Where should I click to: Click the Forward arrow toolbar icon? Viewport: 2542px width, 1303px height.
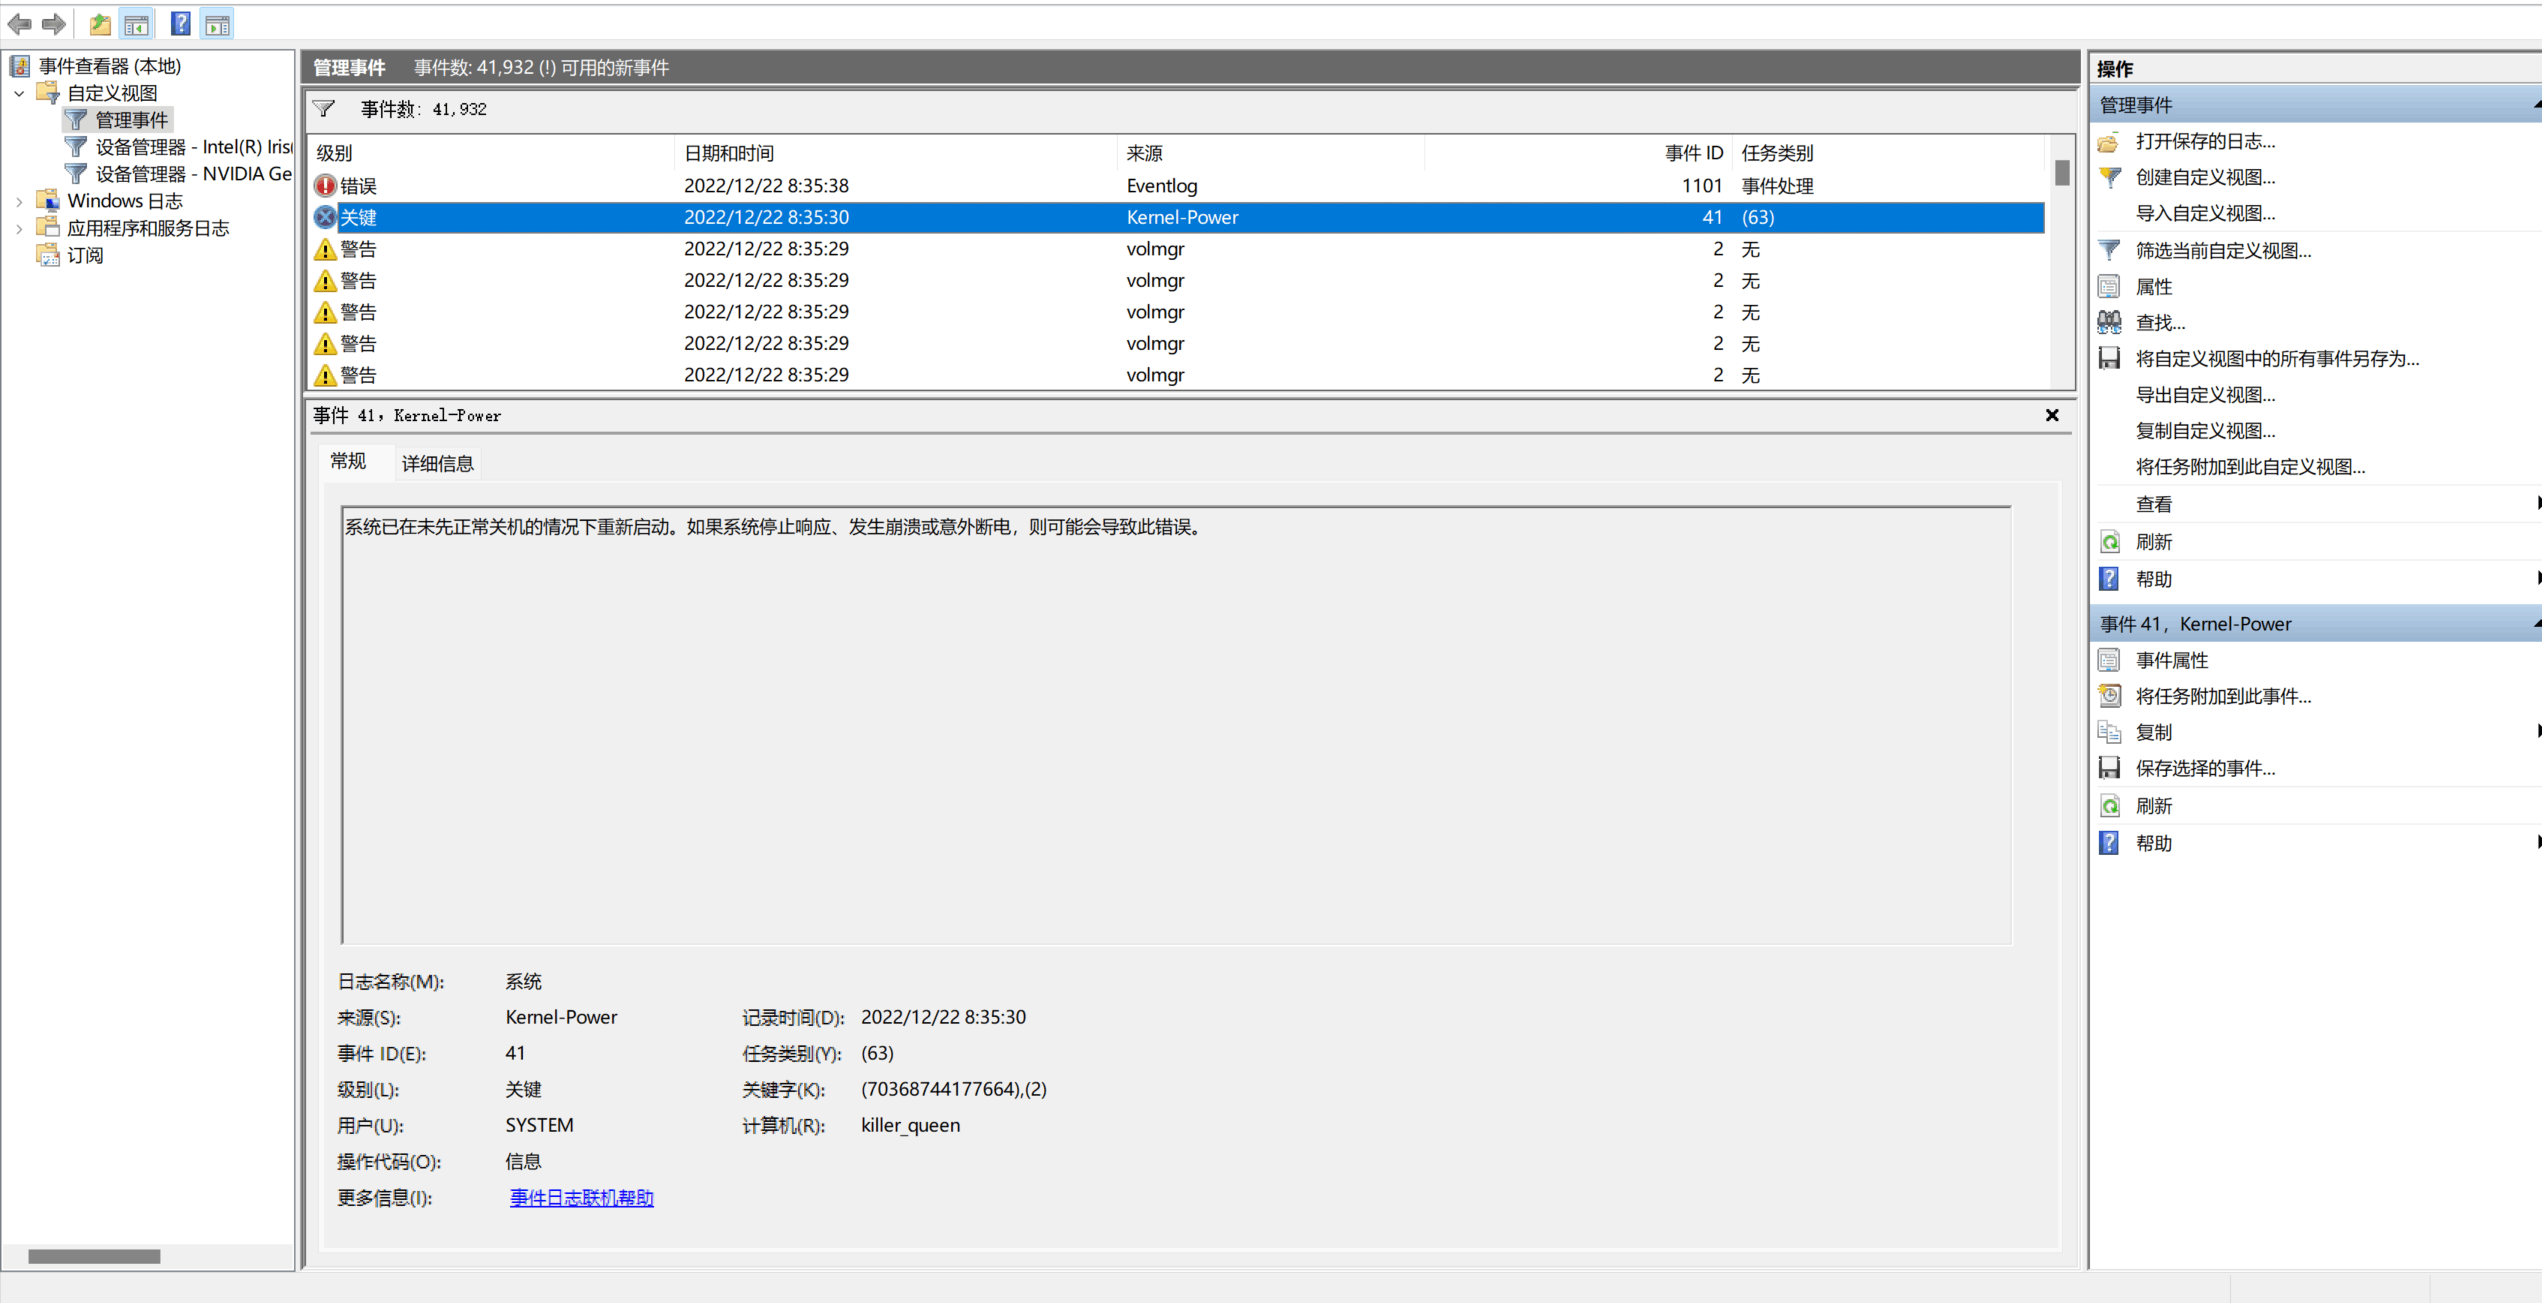(x=54, y=24)
